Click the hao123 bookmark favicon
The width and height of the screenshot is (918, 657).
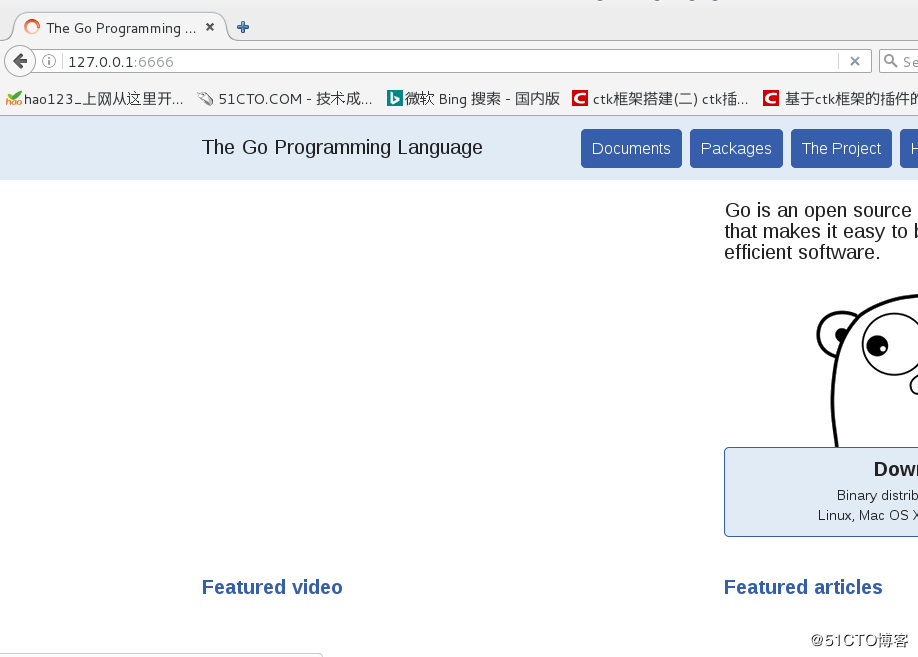coord(13,98)
